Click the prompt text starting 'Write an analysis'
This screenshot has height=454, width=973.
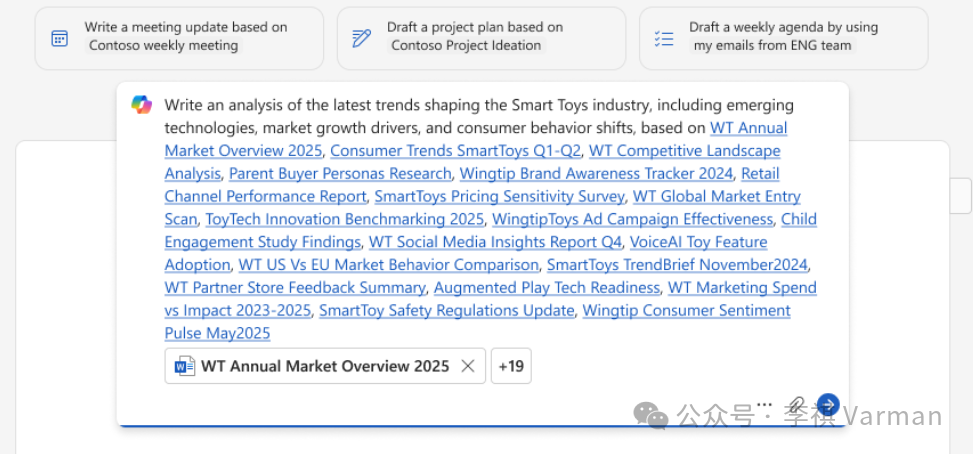tap(478, 117)
